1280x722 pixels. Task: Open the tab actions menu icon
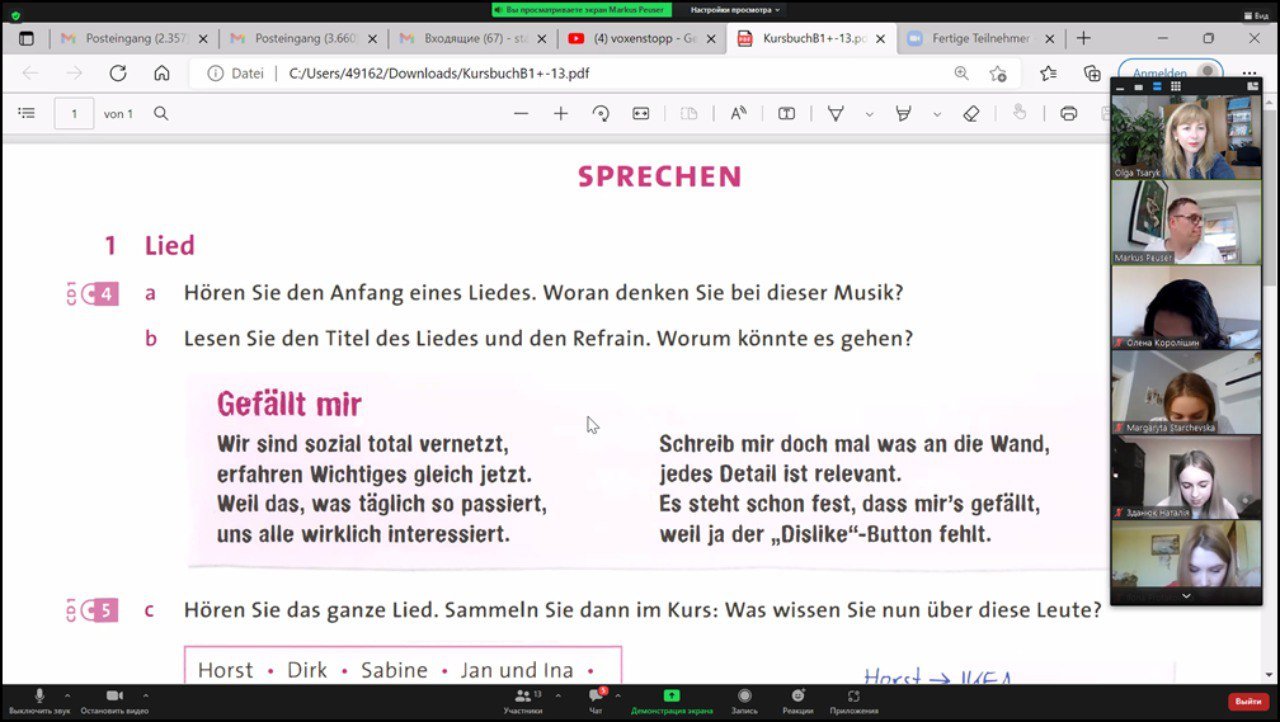26,38
